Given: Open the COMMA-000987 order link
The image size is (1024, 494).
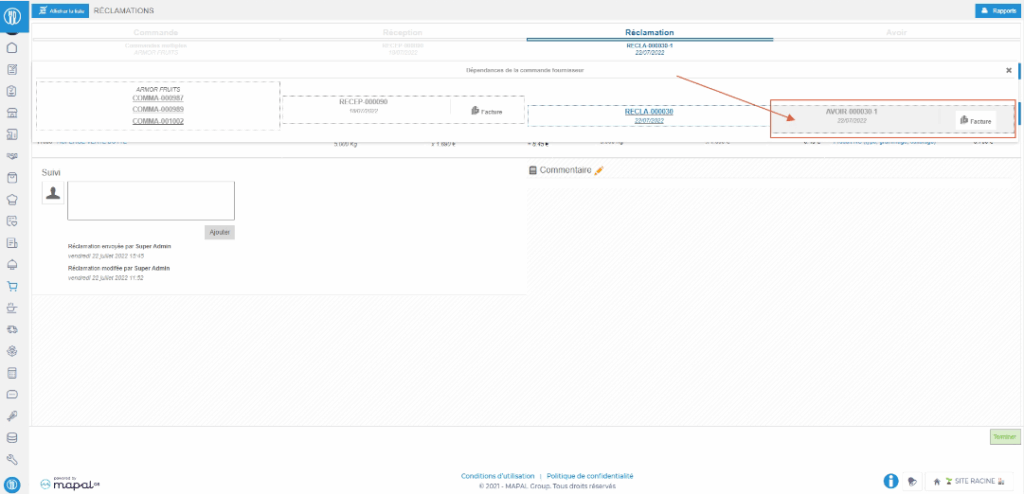Looking at the screenshot, I should pyautogui.click(x=157, y=98).
